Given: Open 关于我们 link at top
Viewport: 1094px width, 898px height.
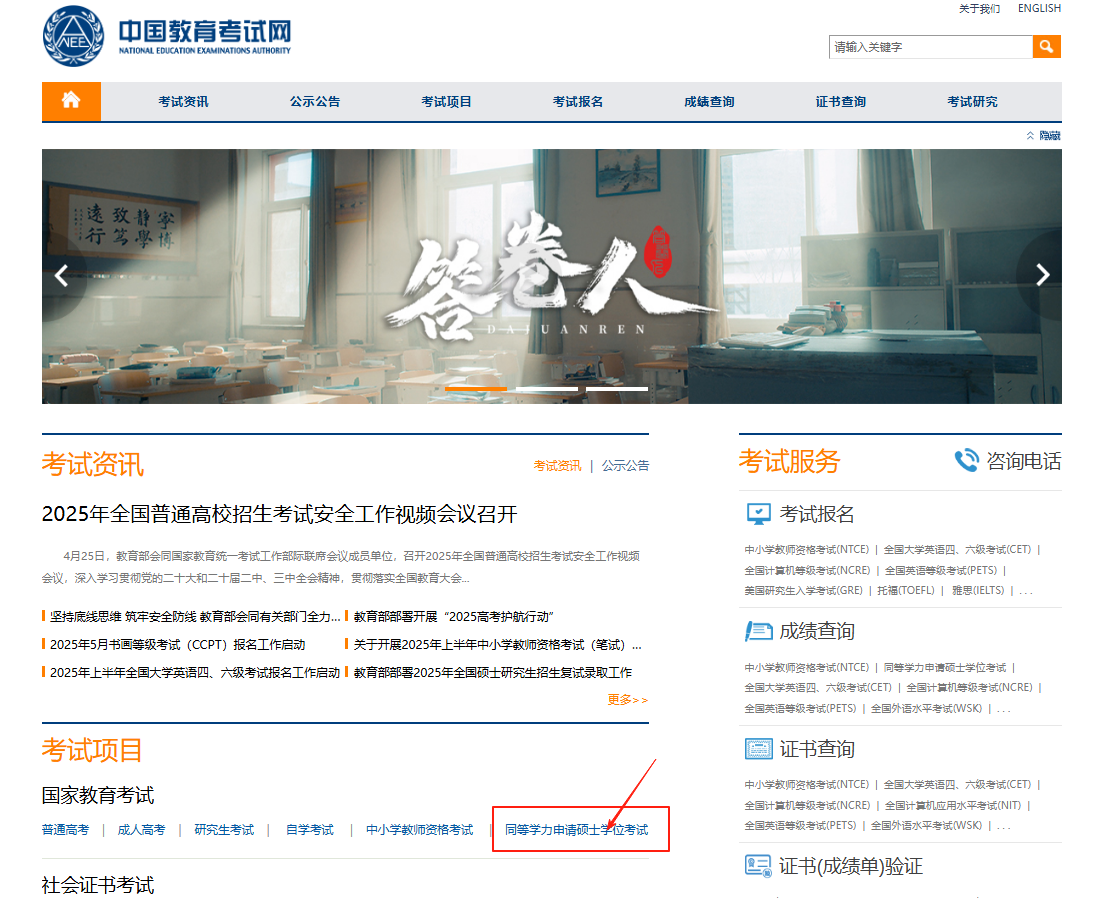Looking at the screenshot, I should [x=980, y=8].
